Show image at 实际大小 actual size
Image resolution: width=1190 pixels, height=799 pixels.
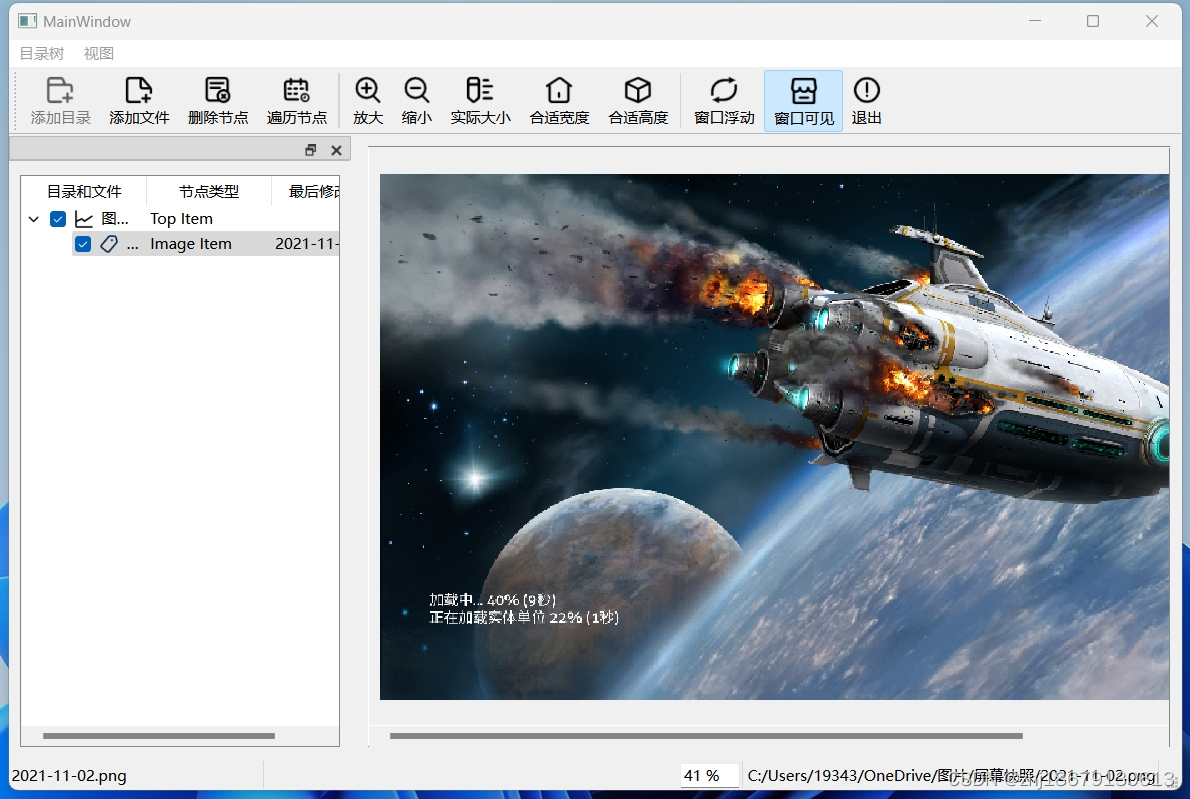click(480, 101)
